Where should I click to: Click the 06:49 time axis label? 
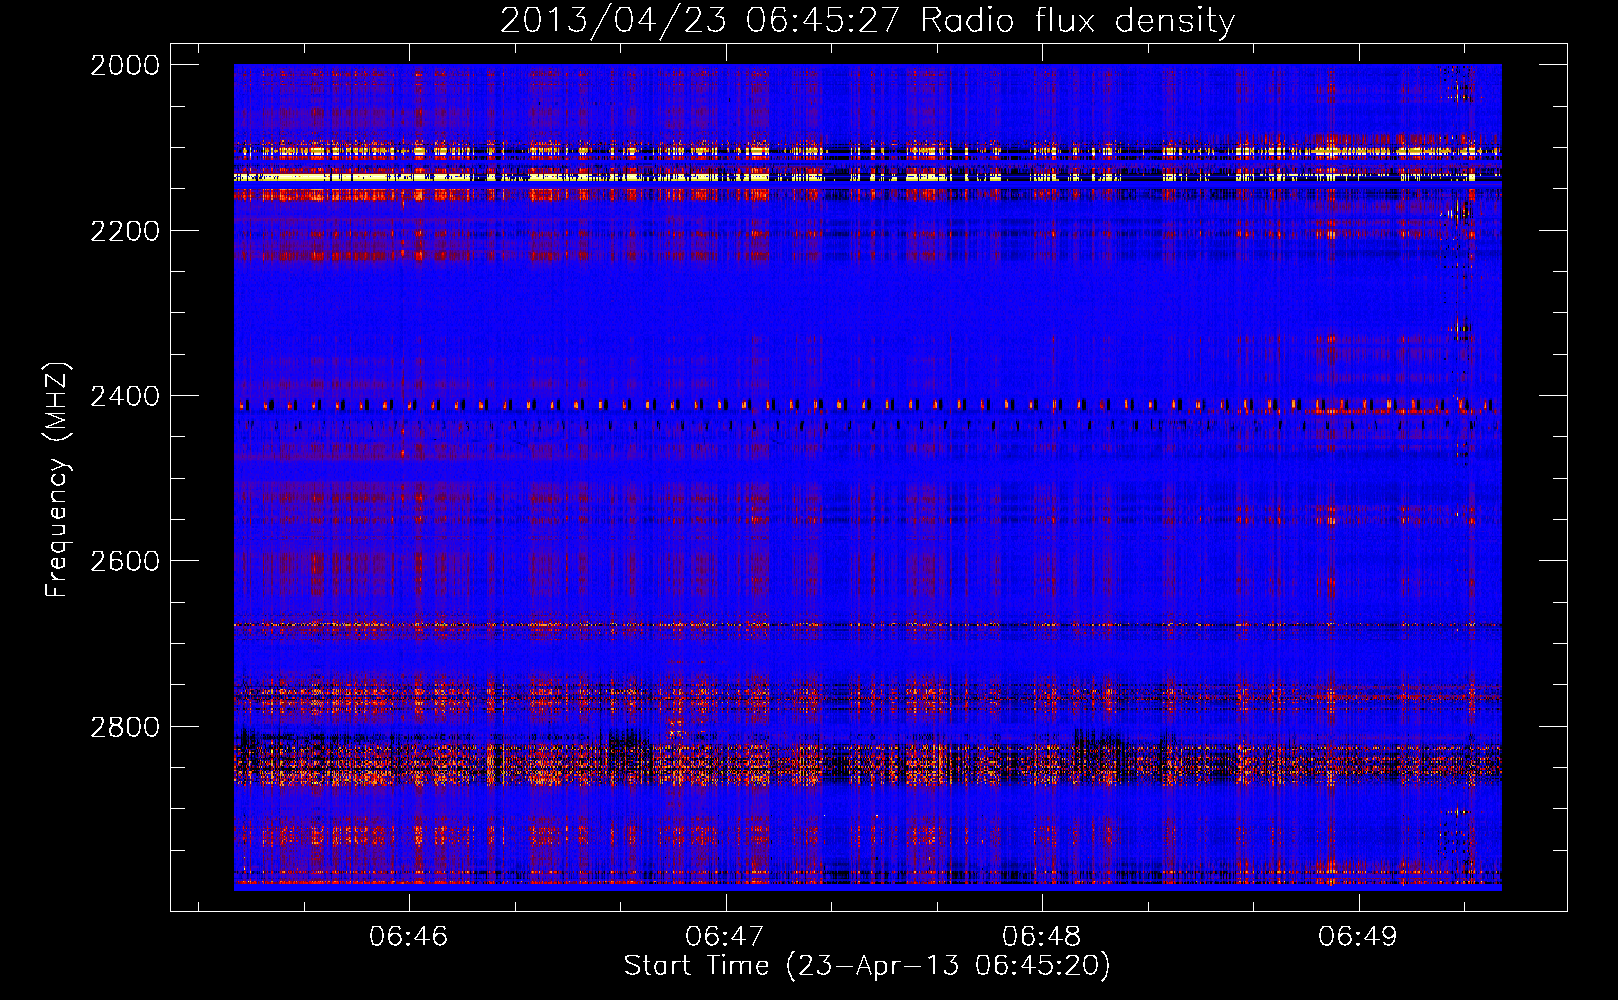pyautogui.click(x=1358, y=936)
